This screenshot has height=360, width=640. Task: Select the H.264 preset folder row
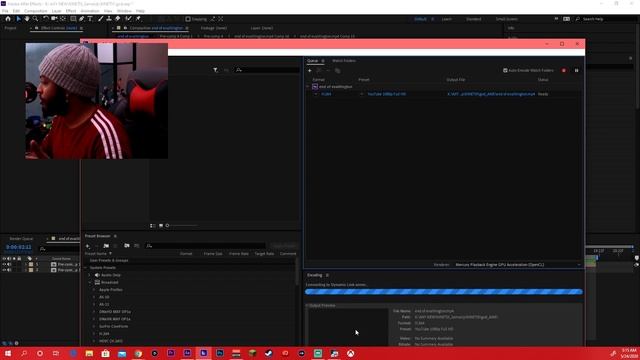point(104,334)
